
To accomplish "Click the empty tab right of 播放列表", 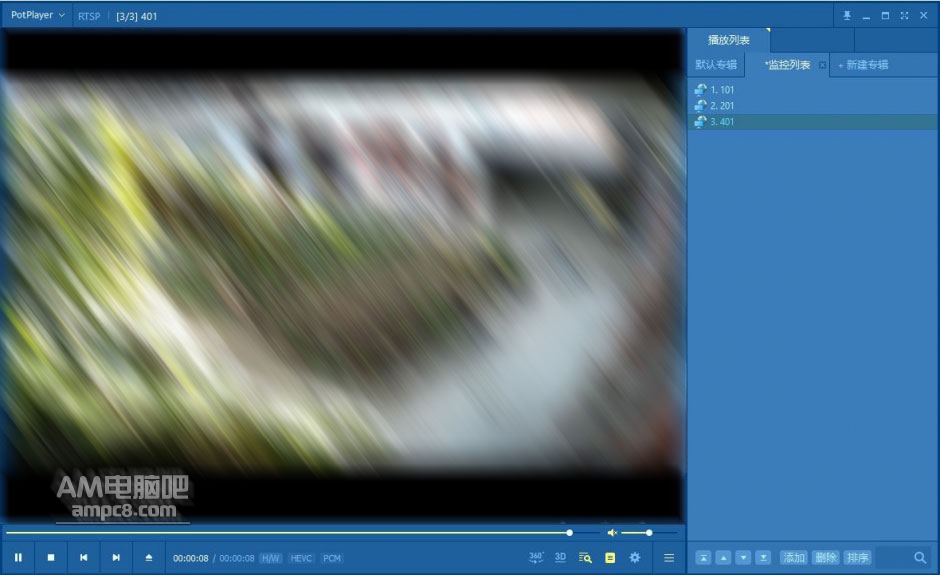I will [812, 40].
